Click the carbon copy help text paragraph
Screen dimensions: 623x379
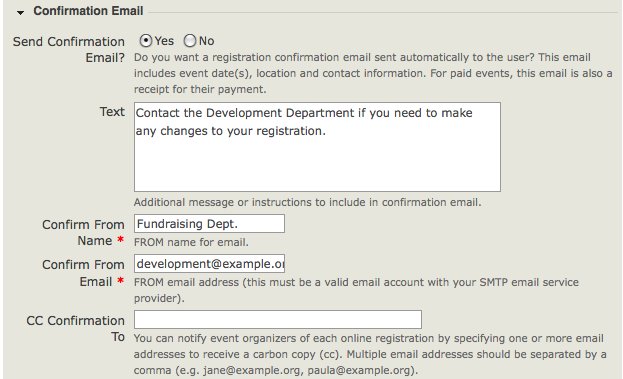(x=370, y=354)
